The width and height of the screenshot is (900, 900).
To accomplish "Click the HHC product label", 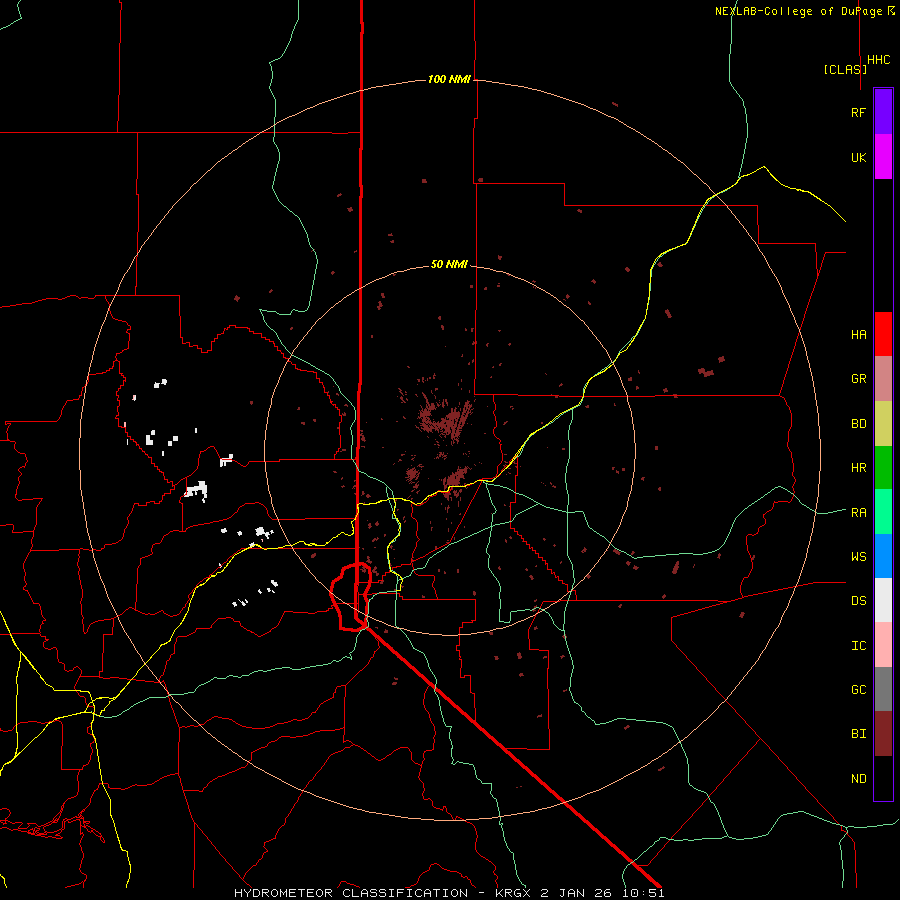I will tap(879, 60).
